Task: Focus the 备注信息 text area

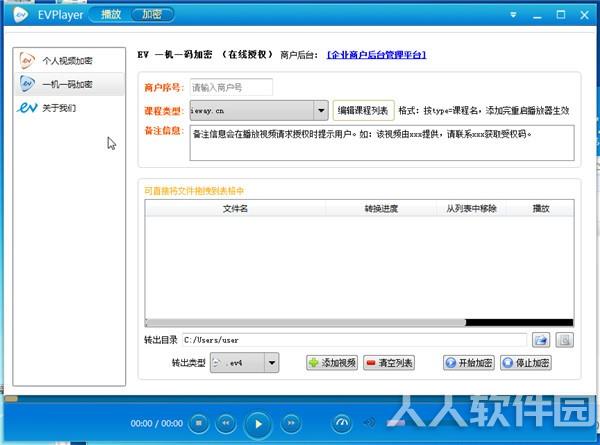Action: (382, 143)
